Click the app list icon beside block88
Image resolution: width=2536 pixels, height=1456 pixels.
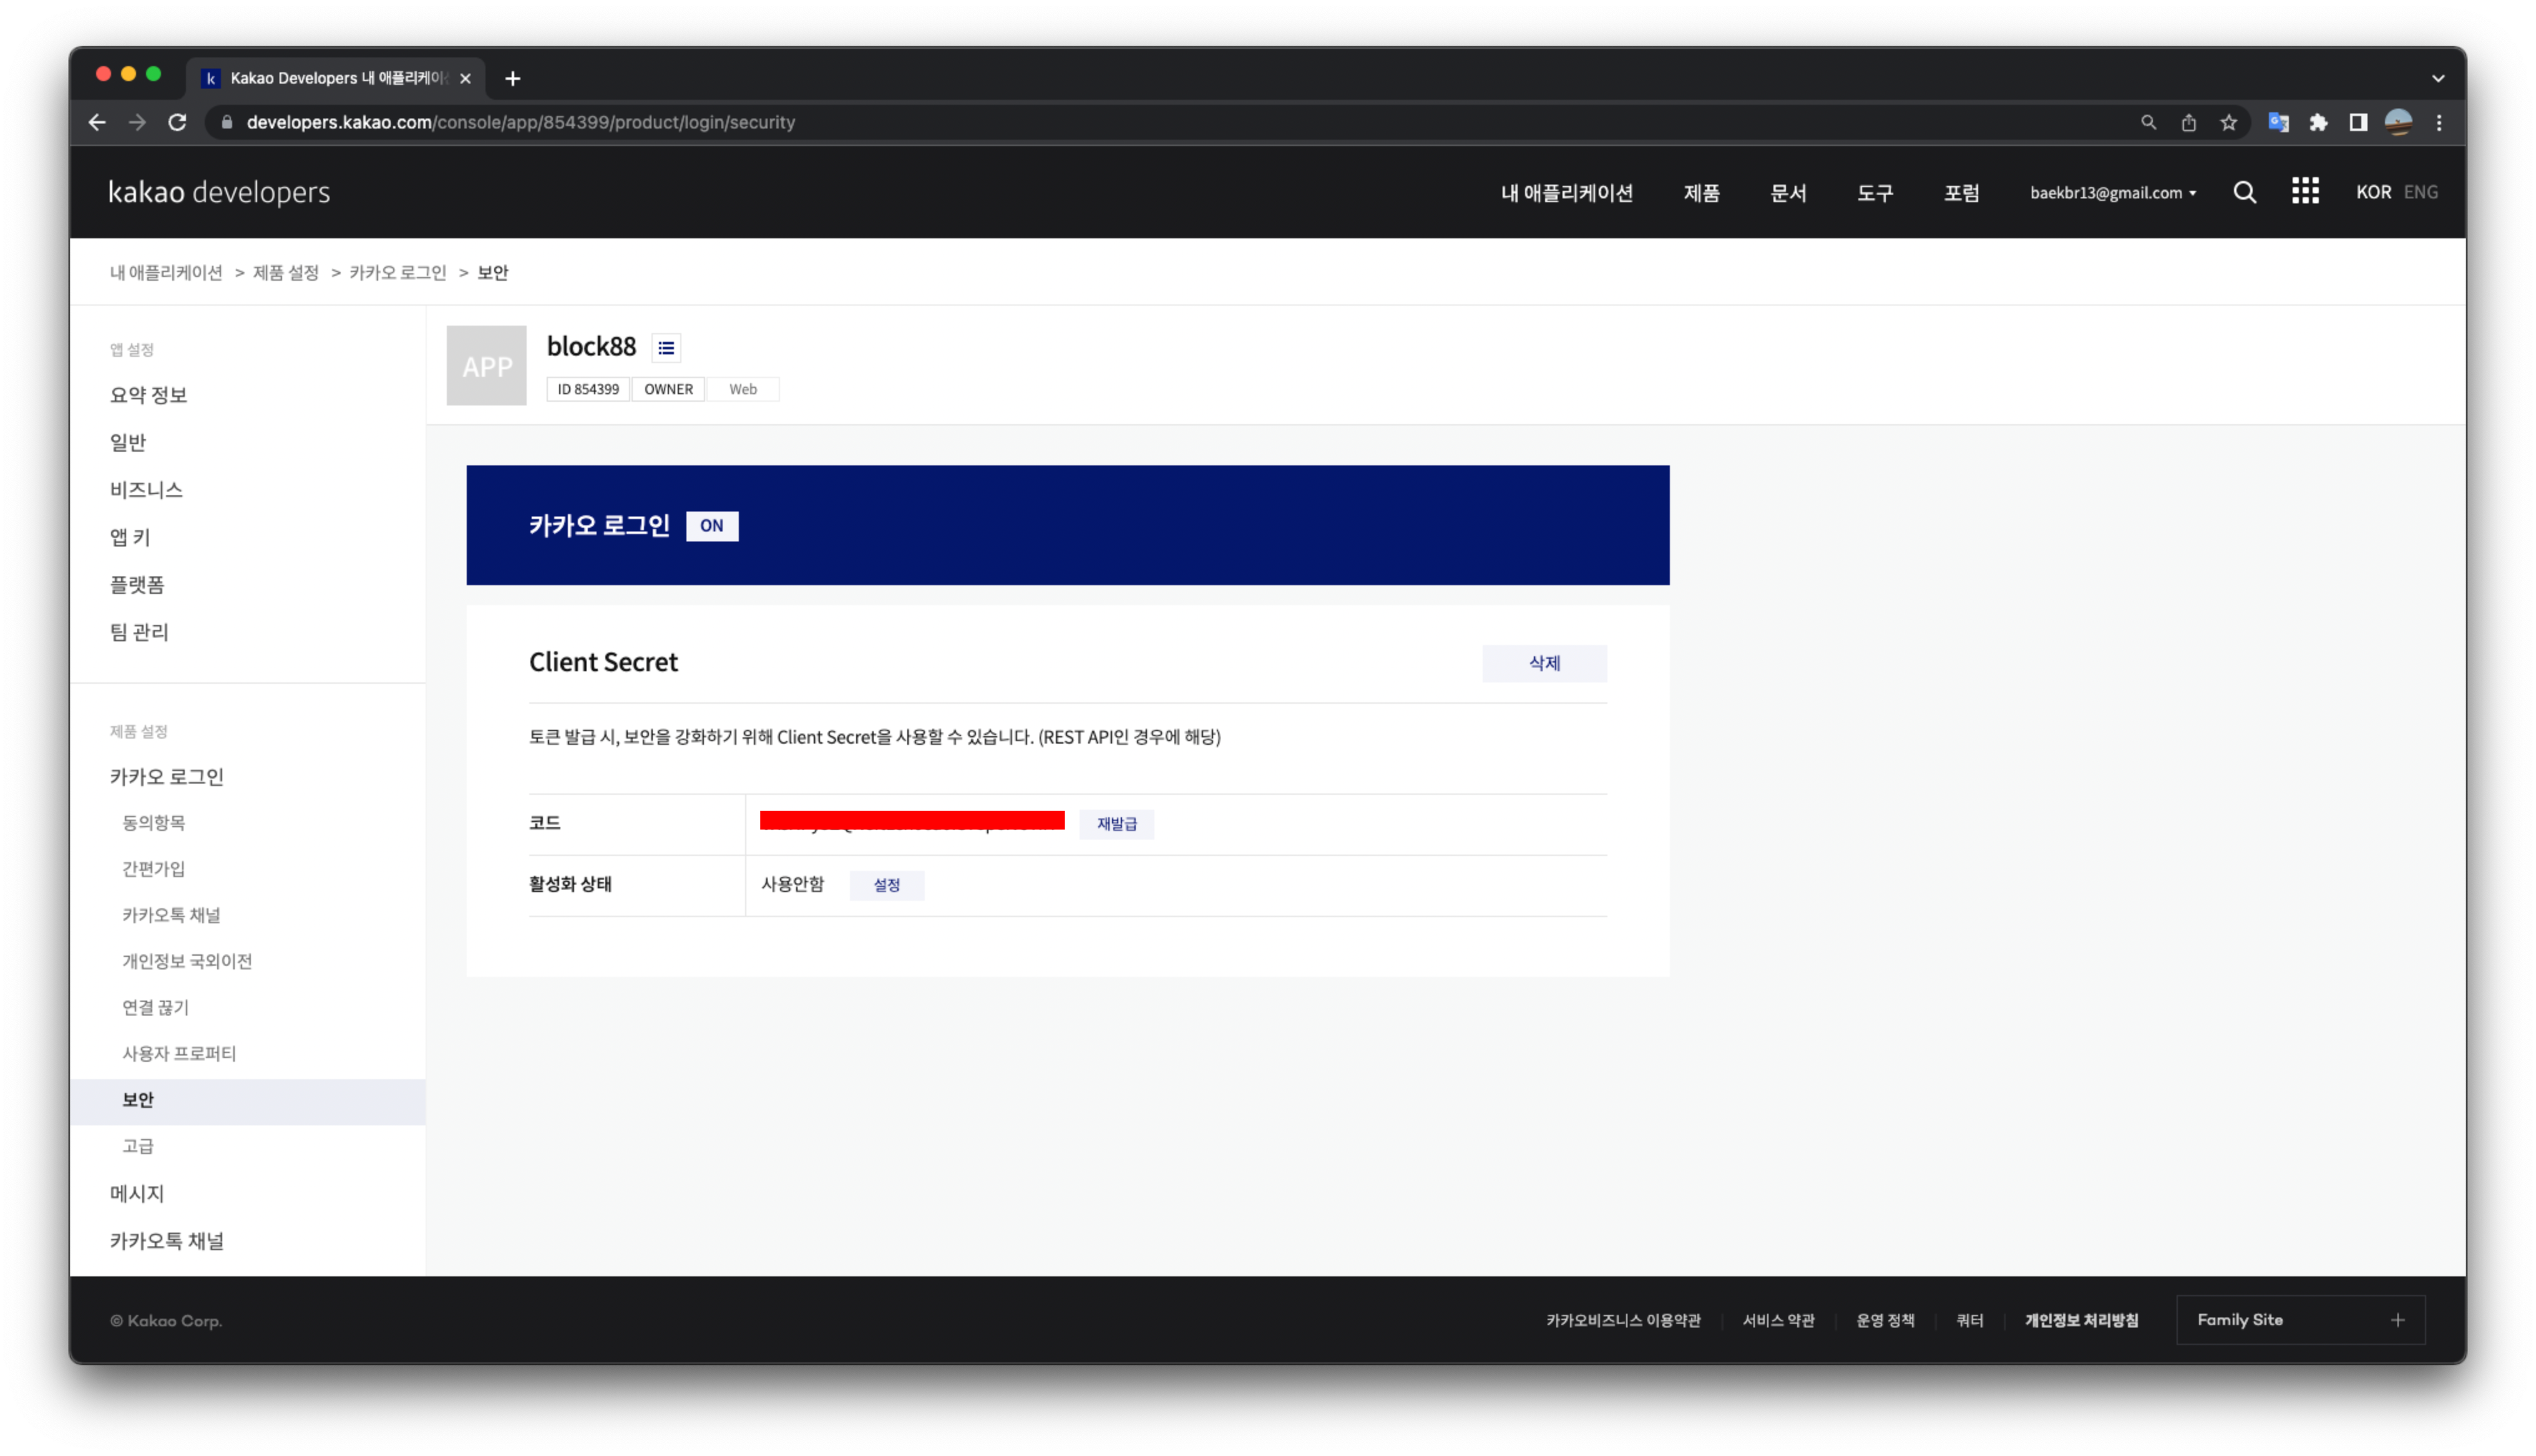pos(666,348)
